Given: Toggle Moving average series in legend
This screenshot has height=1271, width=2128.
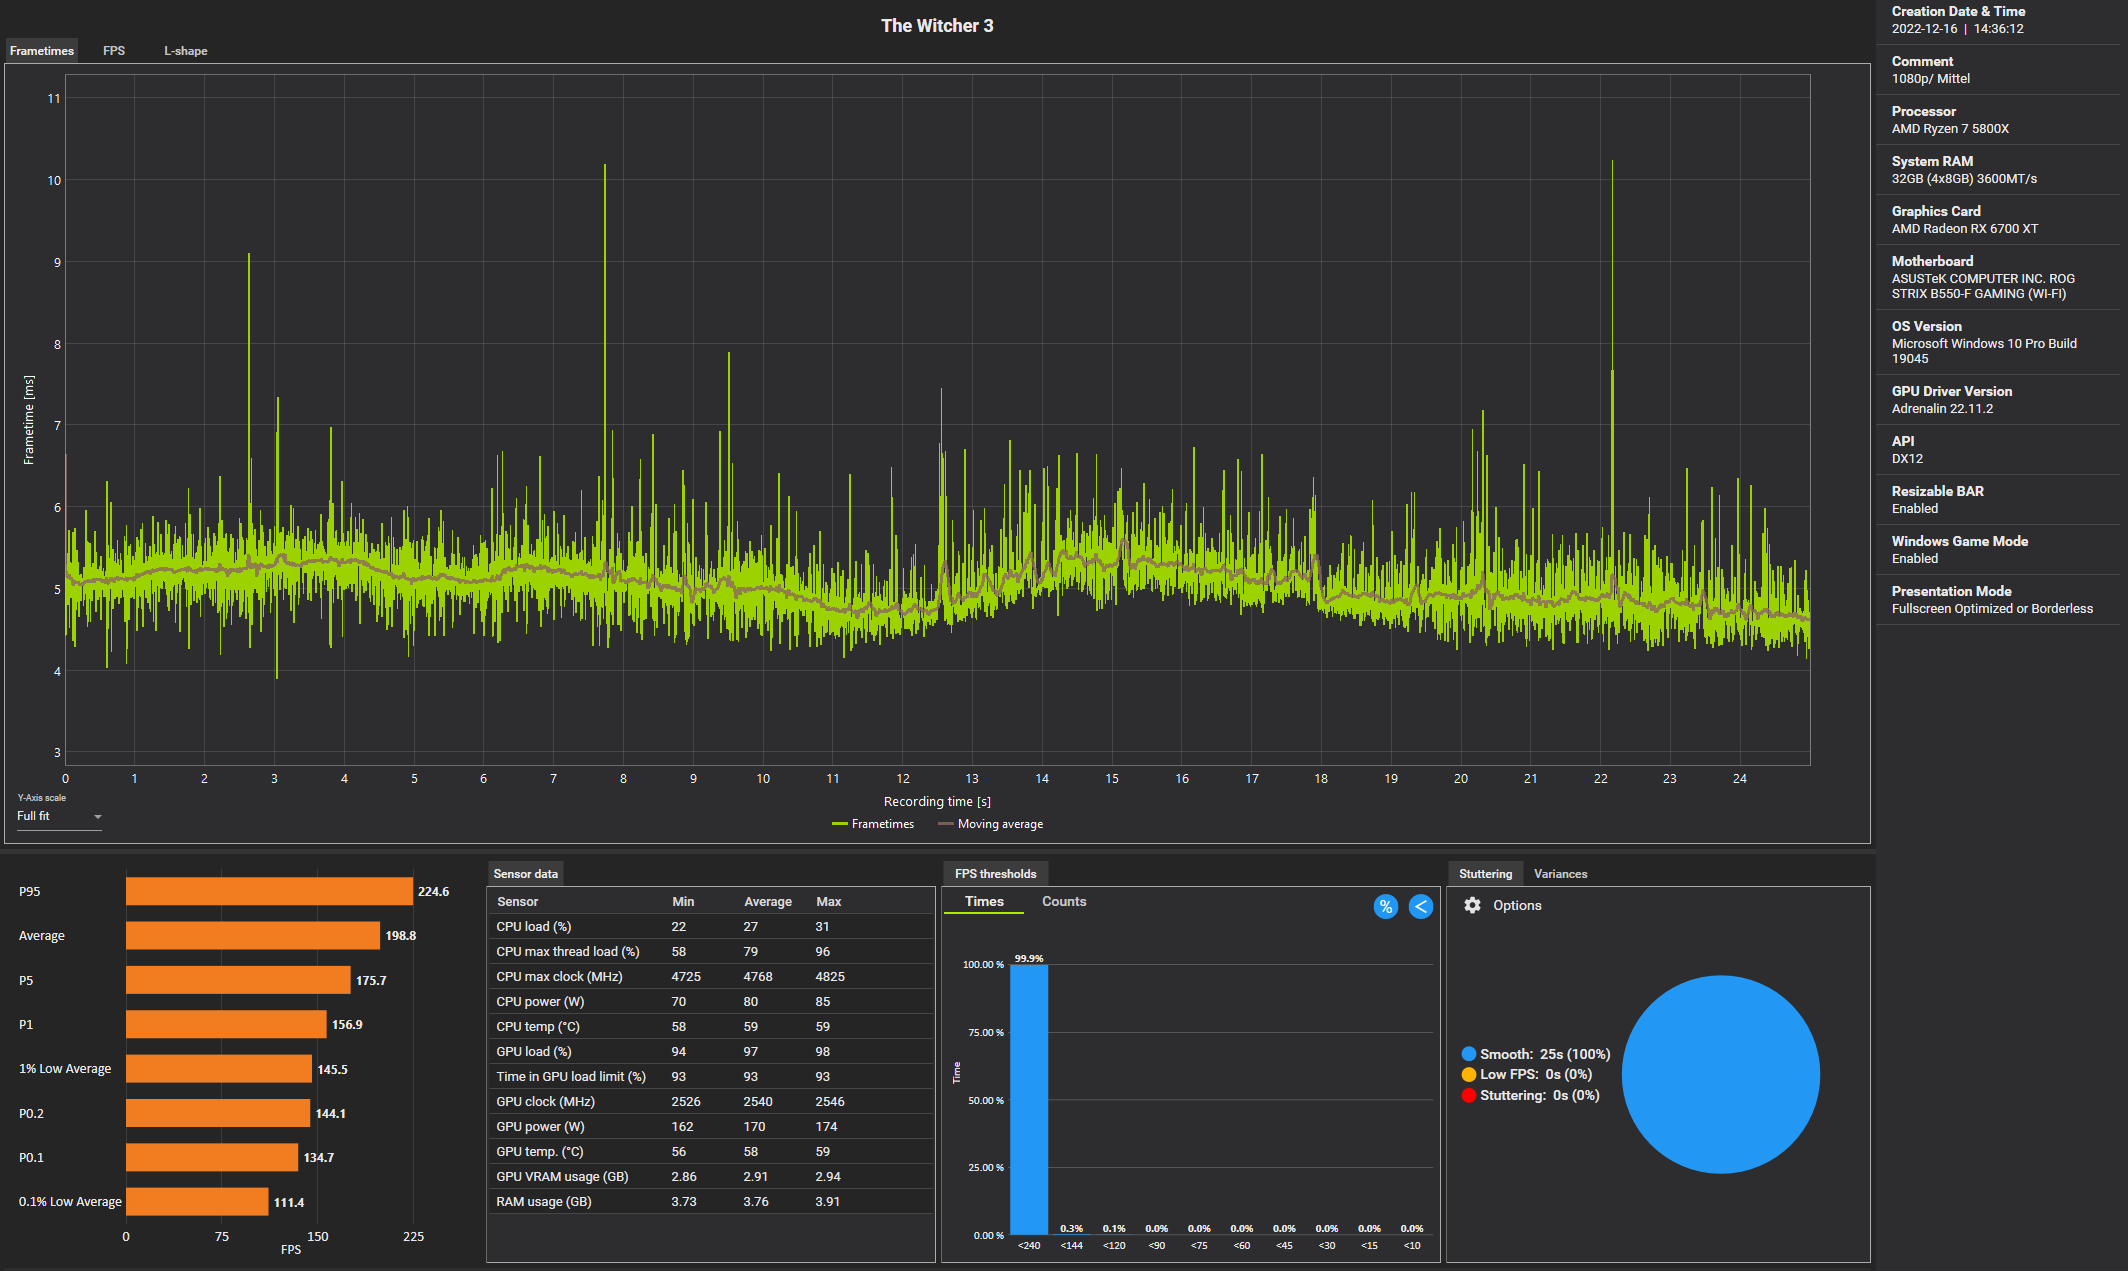Looking at the screenshot, I should pos(990,824).
